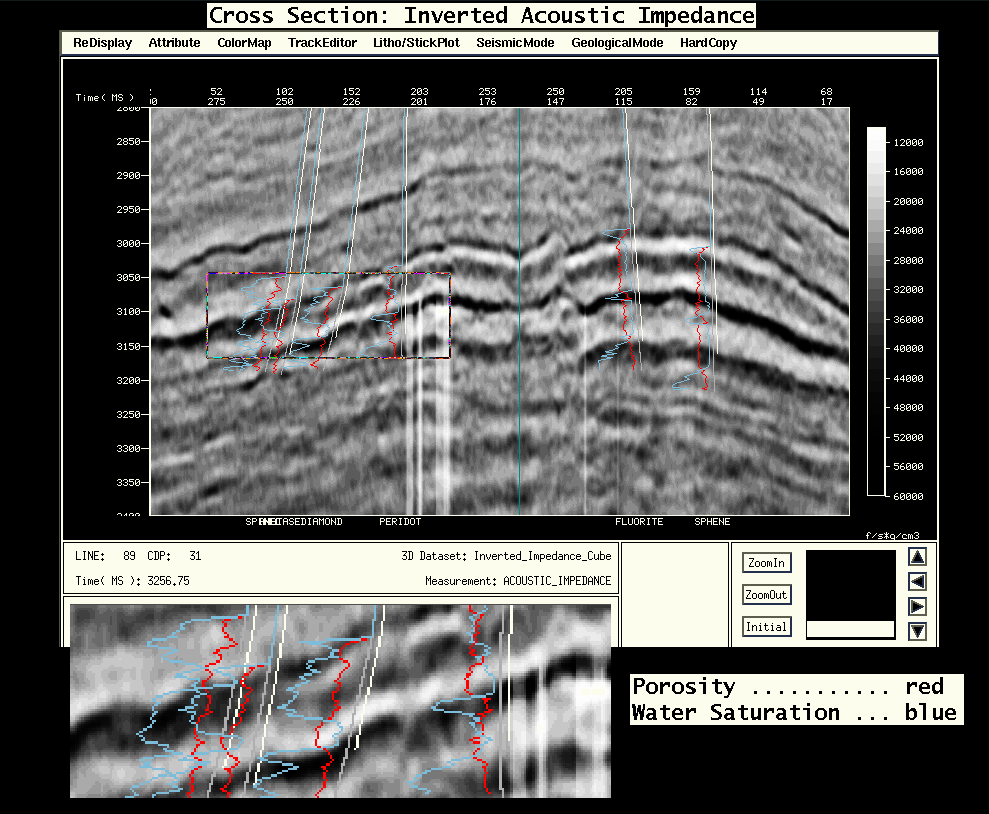Image resolution: width=989 pixels, height=814 pixels.
Task: Click the Initial view button
Action: (766, 627)
